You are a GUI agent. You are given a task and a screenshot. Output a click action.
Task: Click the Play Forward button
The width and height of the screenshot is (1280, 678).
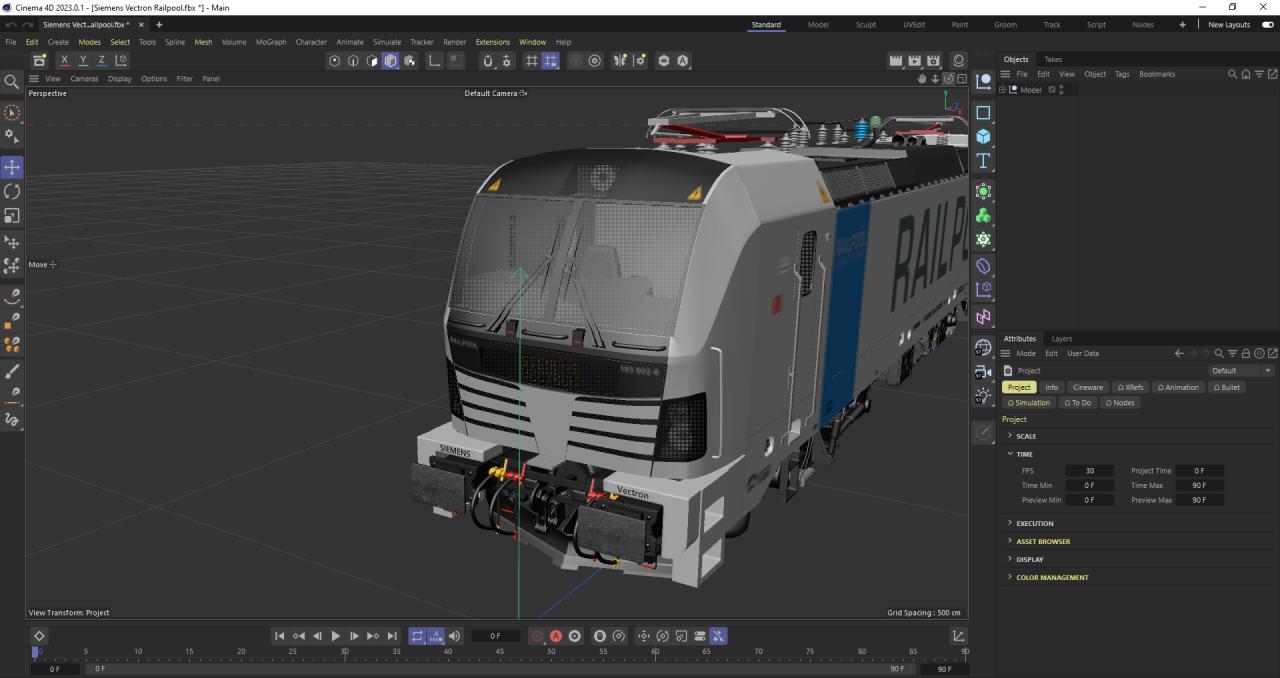(336, 636)
